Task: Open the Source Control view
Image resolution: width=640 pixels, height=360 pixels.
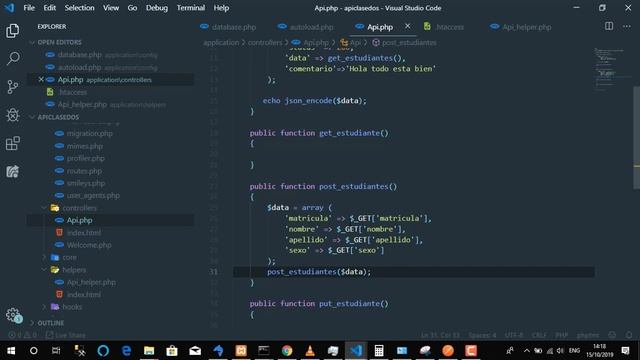Action: tap(13, 87)
